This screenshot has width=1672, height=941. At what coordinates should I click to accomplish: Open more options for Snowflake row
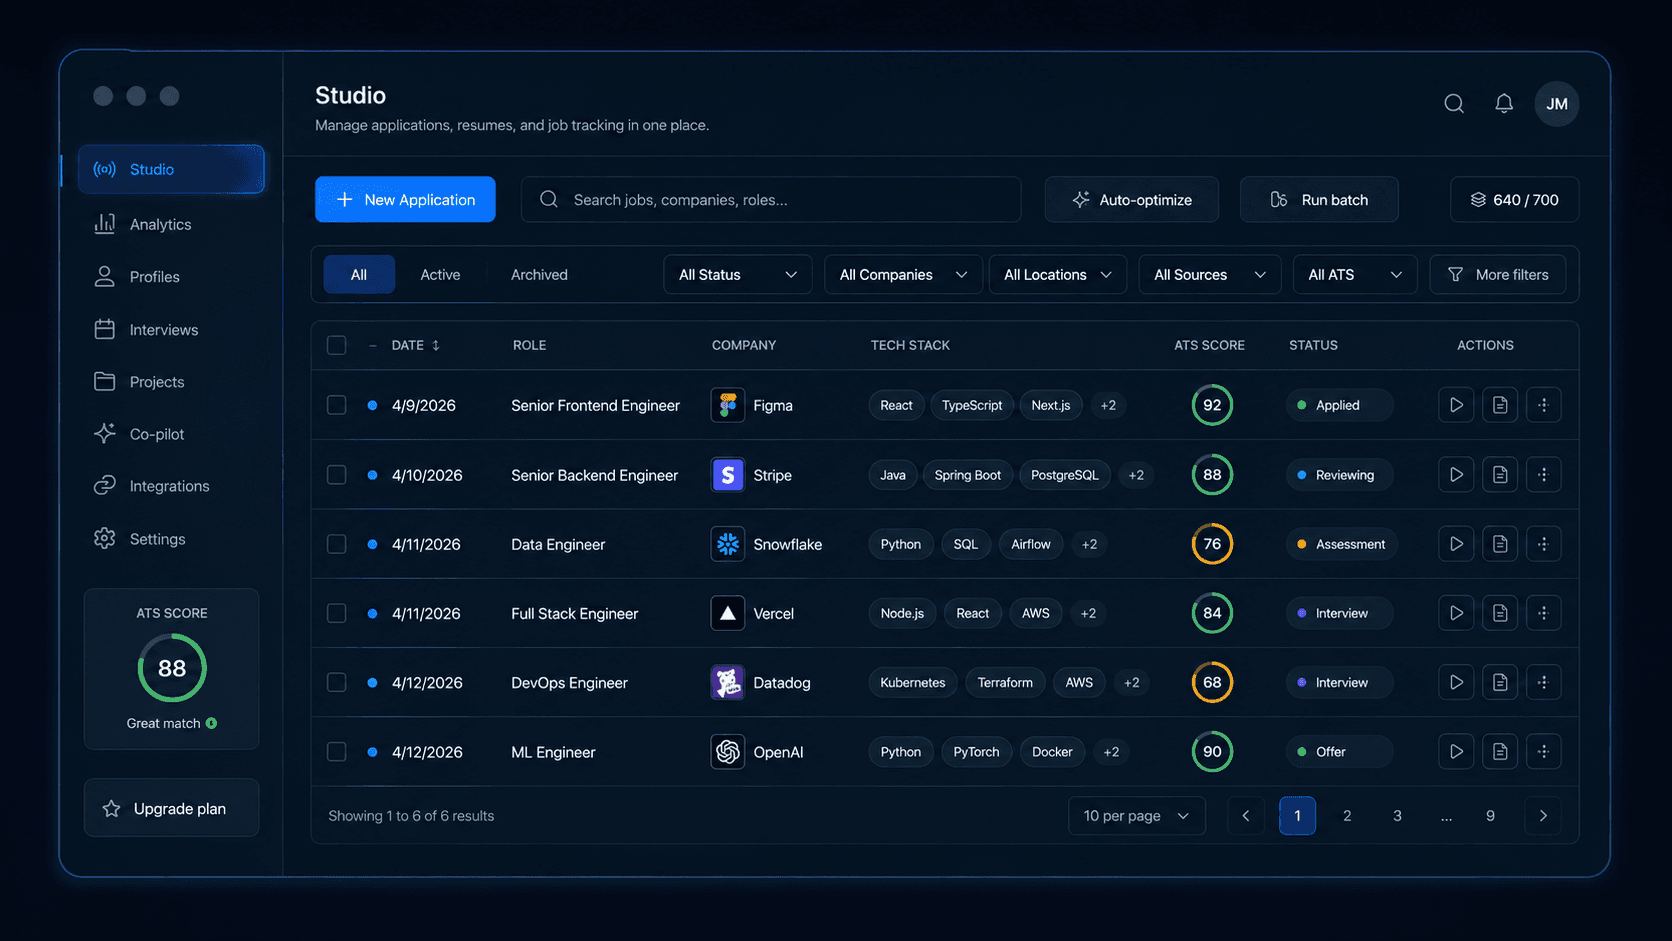1543,544
